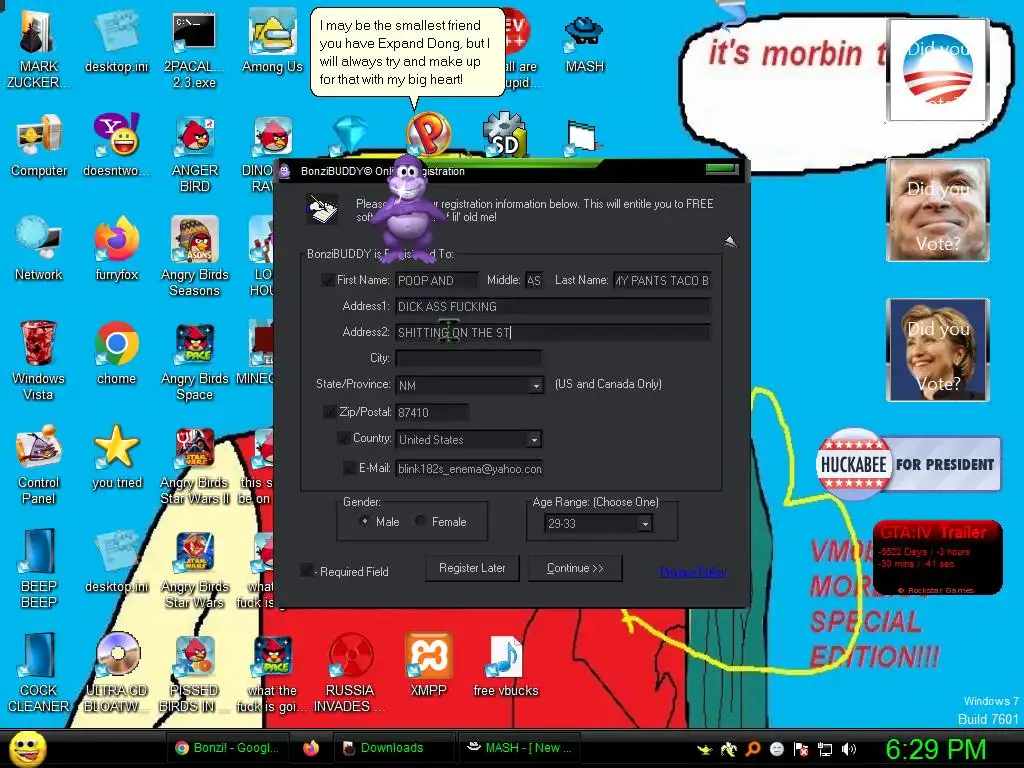
Task: Open the Control Panel desktop icon
Action: pyautogui.click(x=39, y=465)
